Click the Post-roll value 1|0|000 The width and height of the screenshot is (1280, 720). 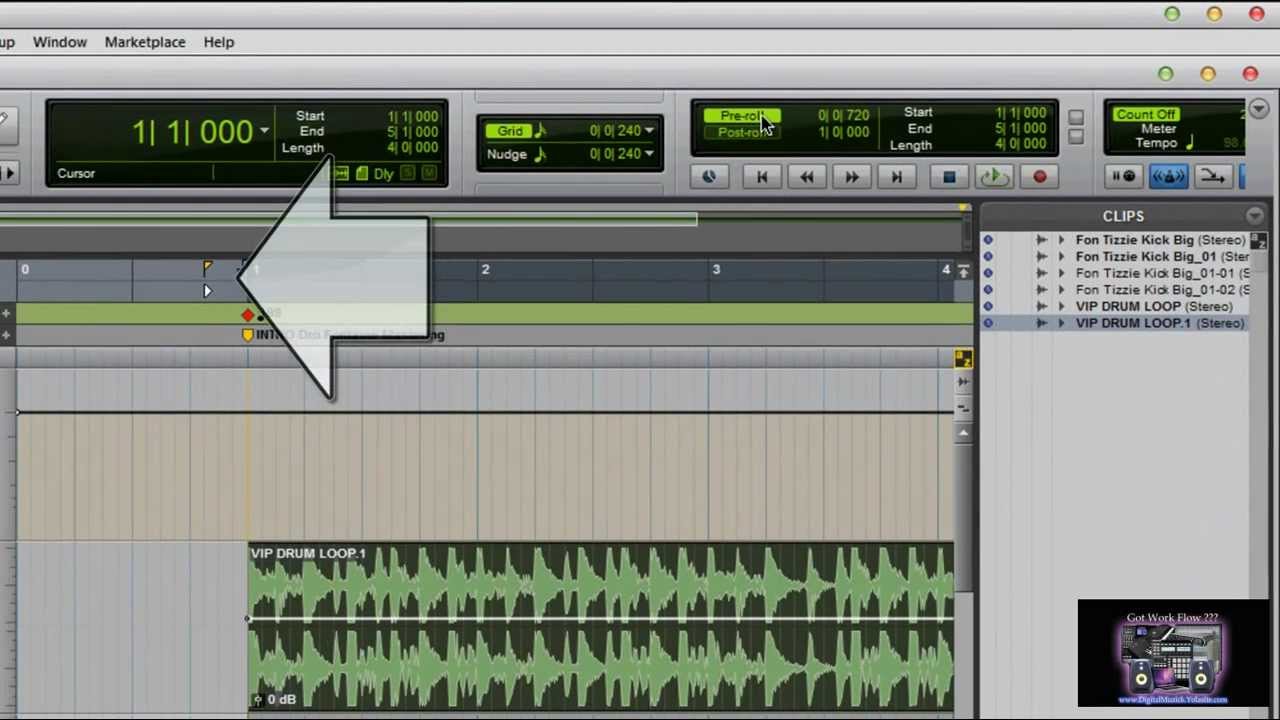coord(843,132)
